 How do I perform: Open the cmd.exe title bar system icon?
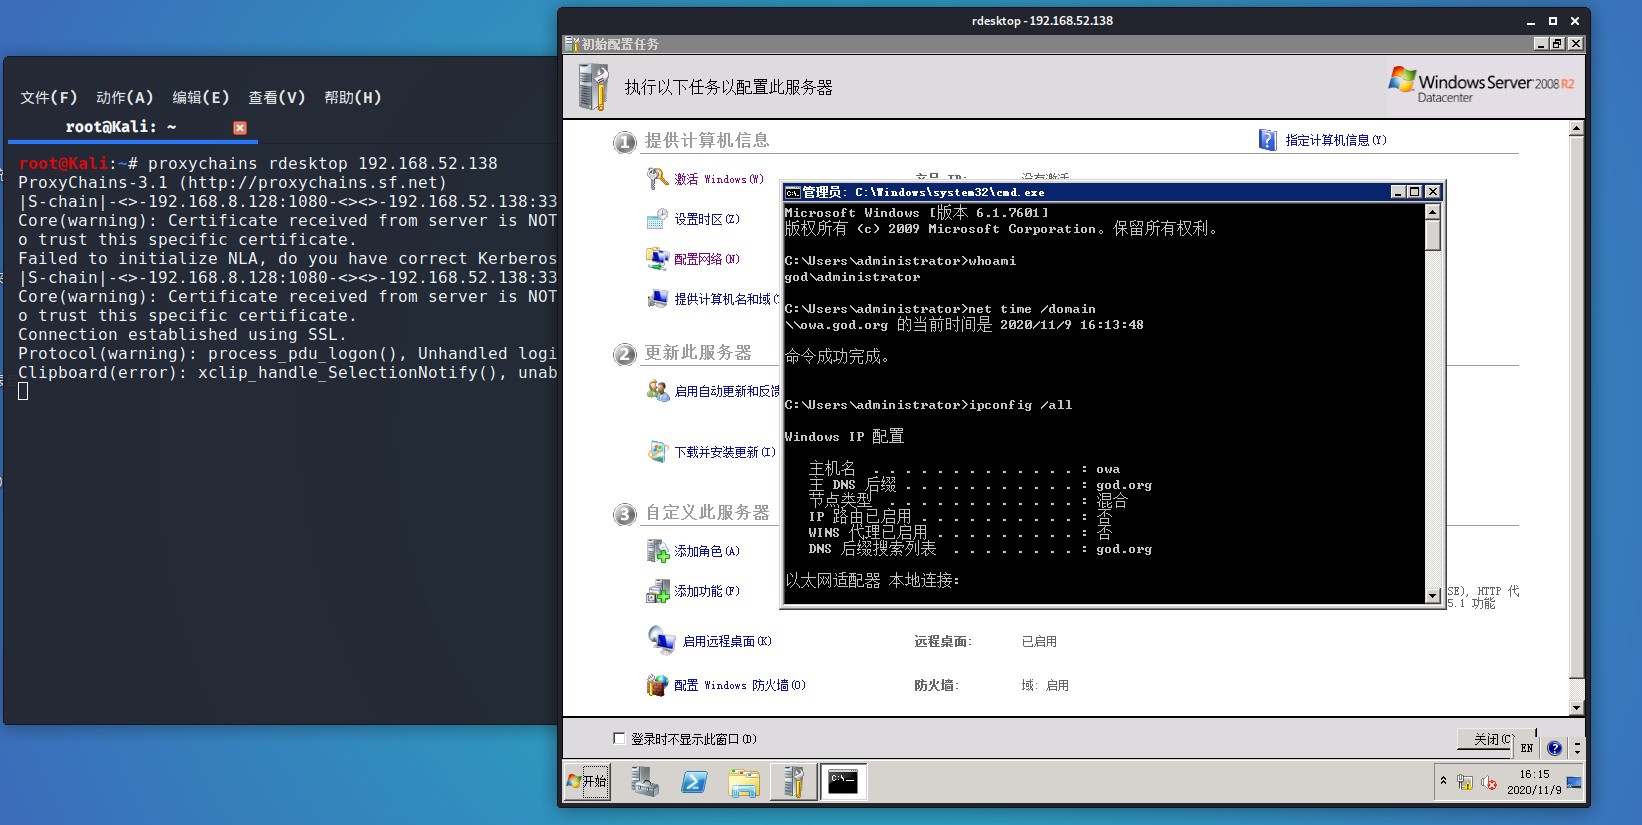[x=792, y=192]
